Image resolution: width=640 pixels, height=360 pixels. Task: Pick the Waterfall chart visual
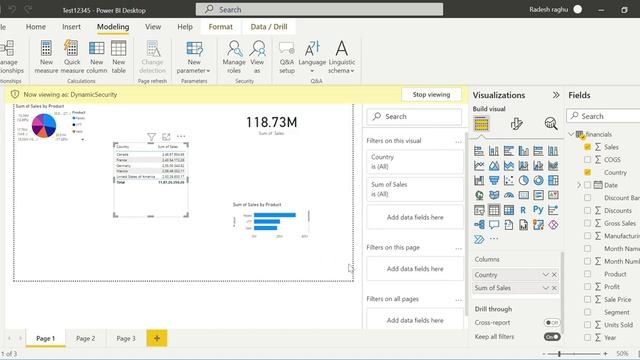click(x=479, y=180)
